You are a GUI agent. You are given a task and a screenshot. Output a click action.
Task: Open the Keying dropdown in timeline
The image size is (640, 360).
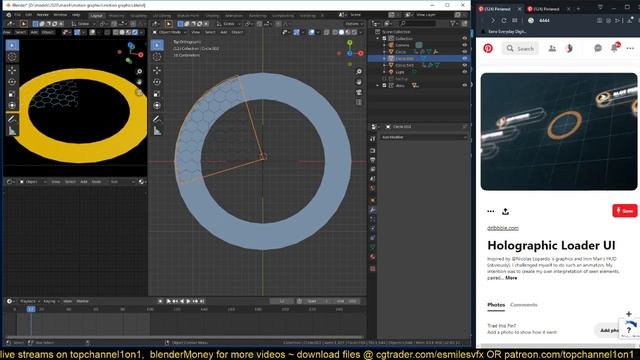click(x=51, y=301)
